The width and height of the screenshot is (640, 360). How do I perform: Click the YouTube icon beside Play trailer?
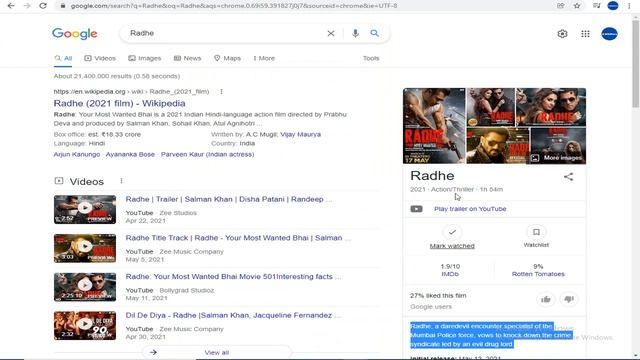coord(416,209)
